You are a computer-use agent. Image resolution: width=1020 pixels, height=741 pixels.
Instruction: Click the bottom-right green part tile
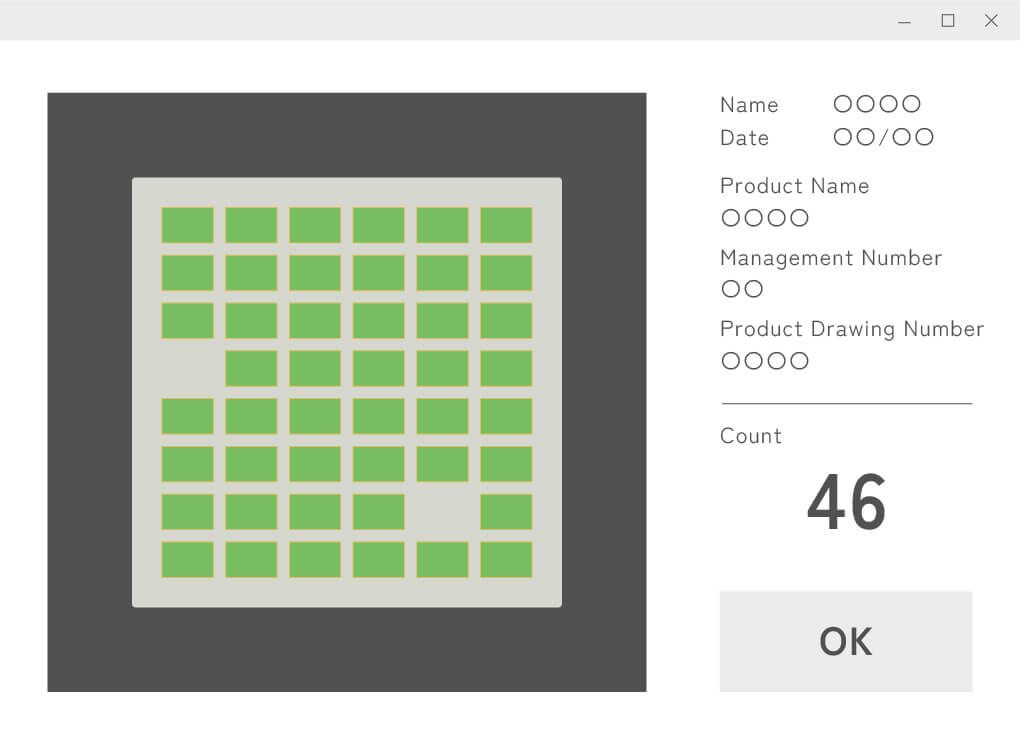(x=506, y=560)
